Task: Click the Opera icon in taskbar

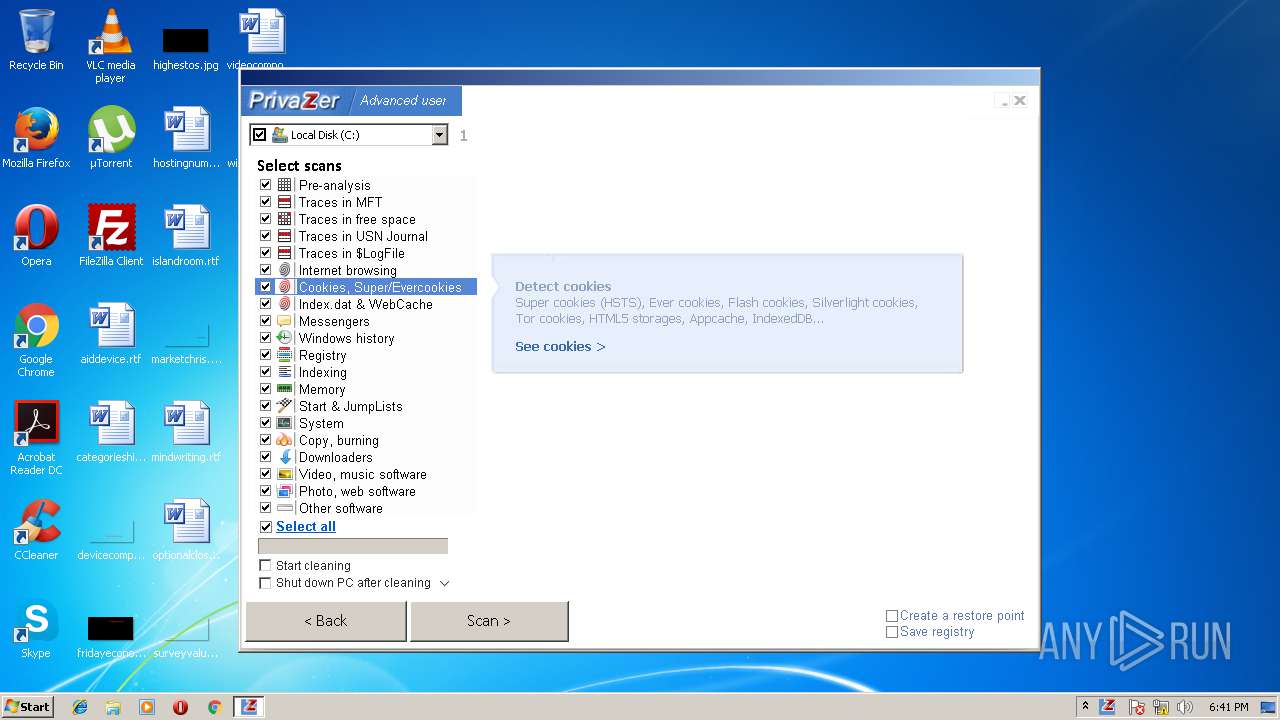Action: pos(180,707)
